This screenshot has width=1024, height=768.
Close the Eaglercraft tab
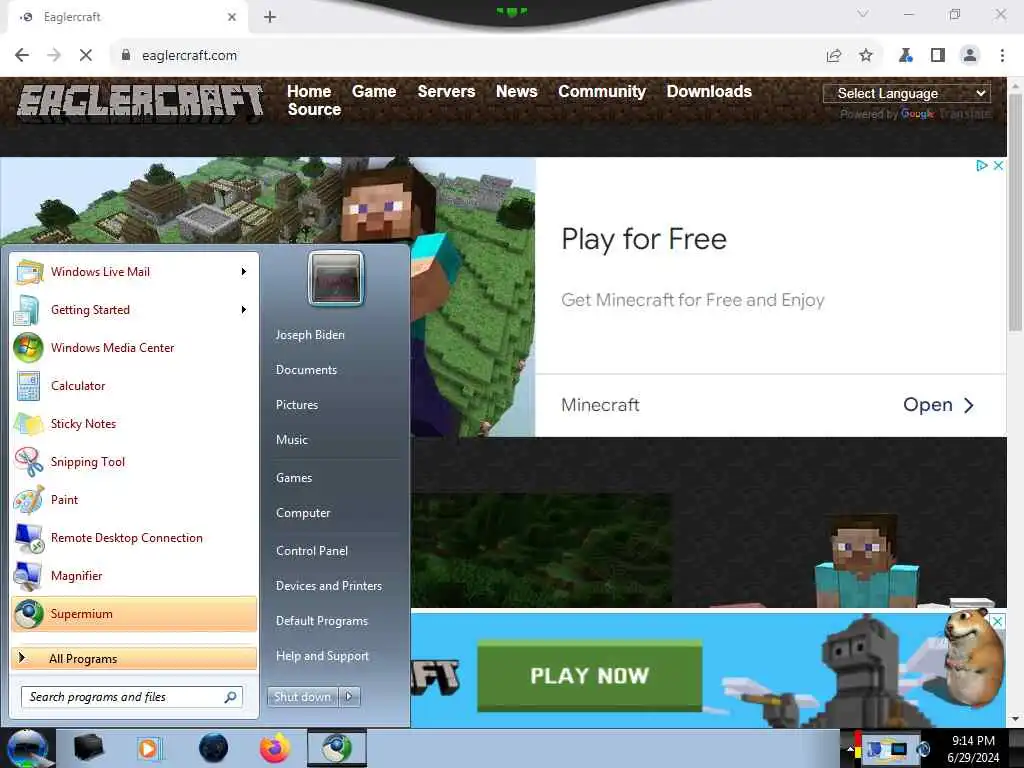232,17
